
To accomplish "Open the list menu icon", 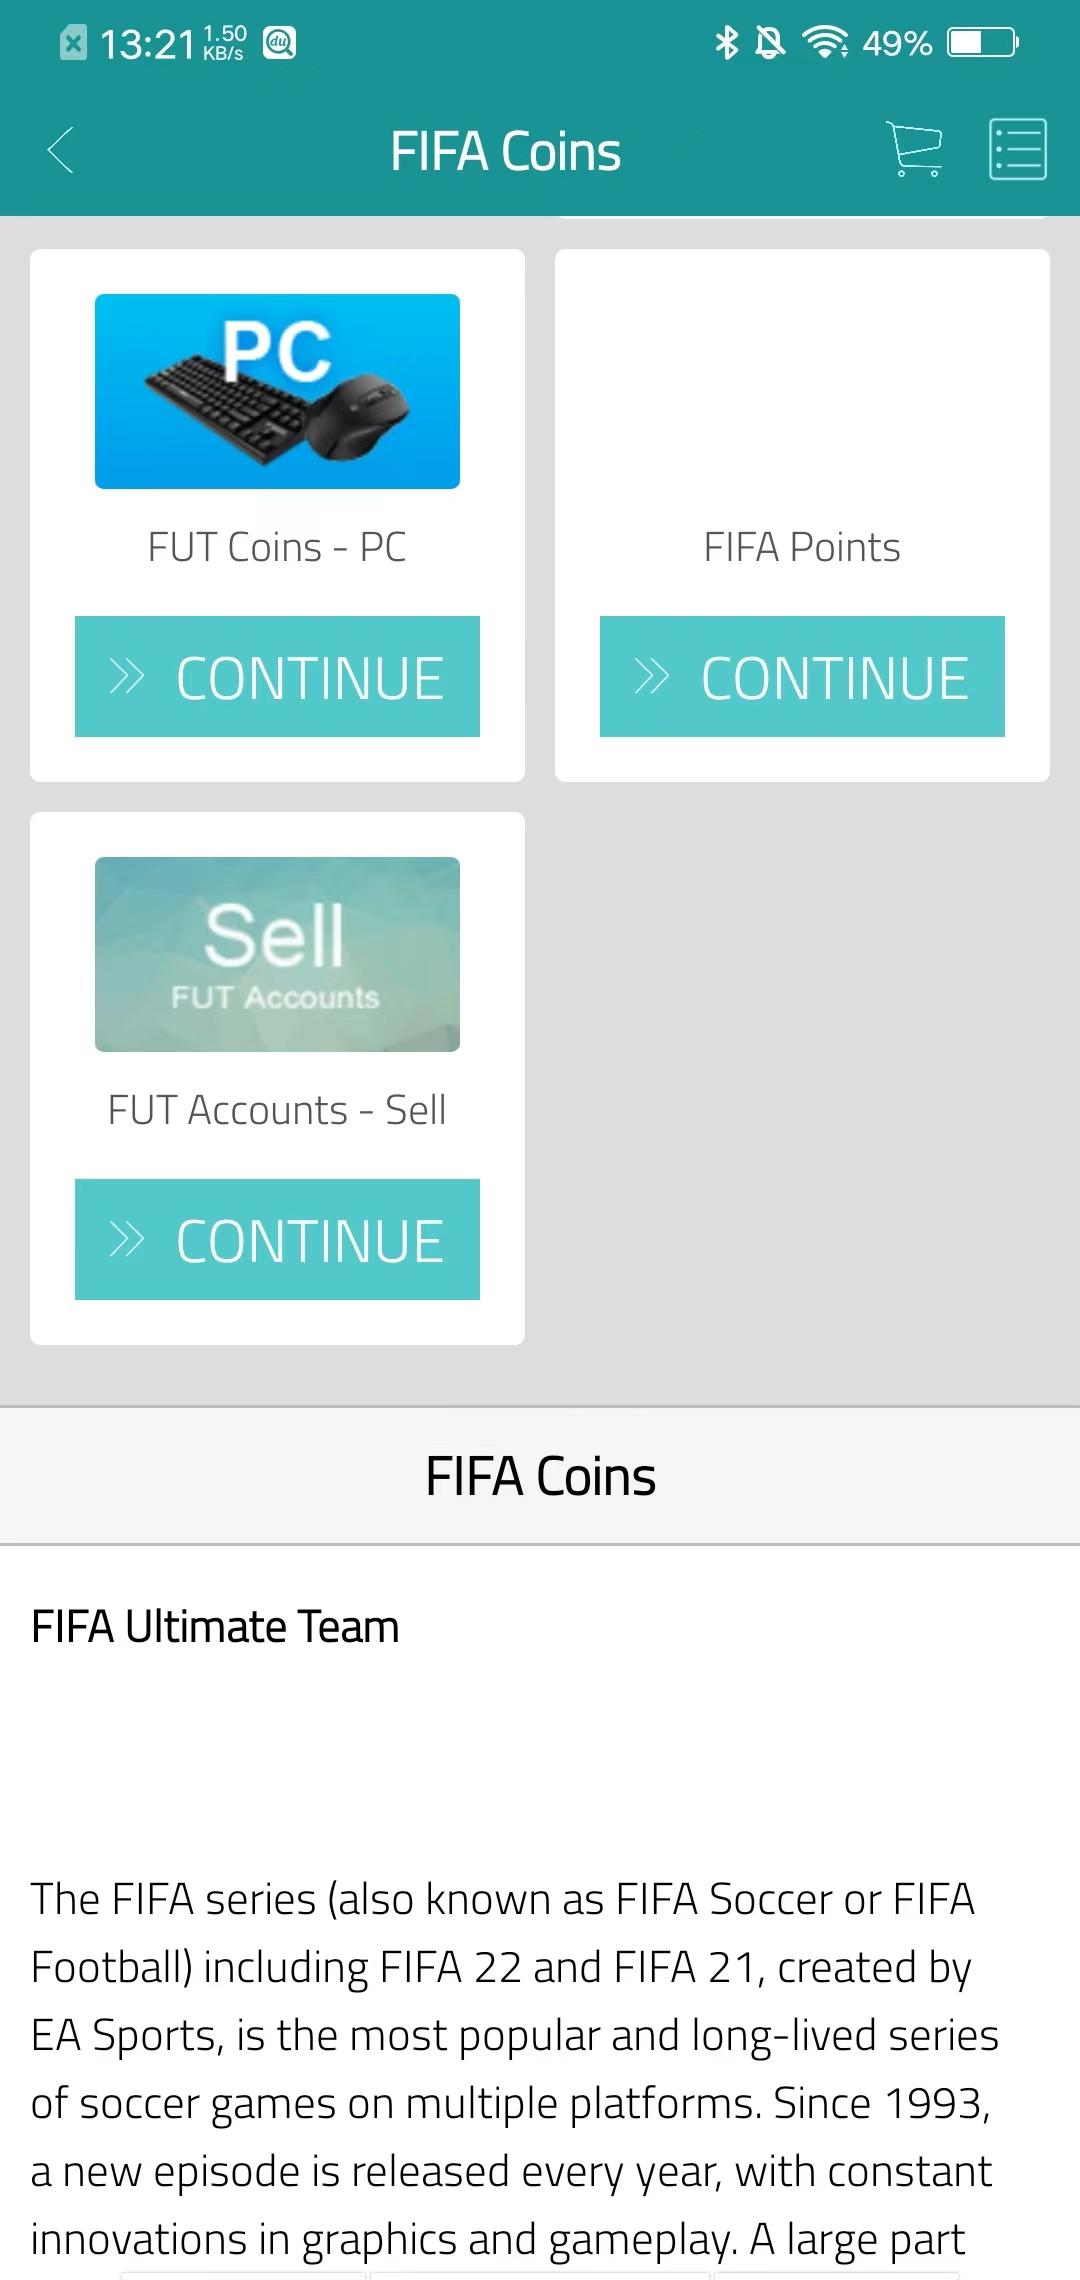I will [x=1018, y=149].
